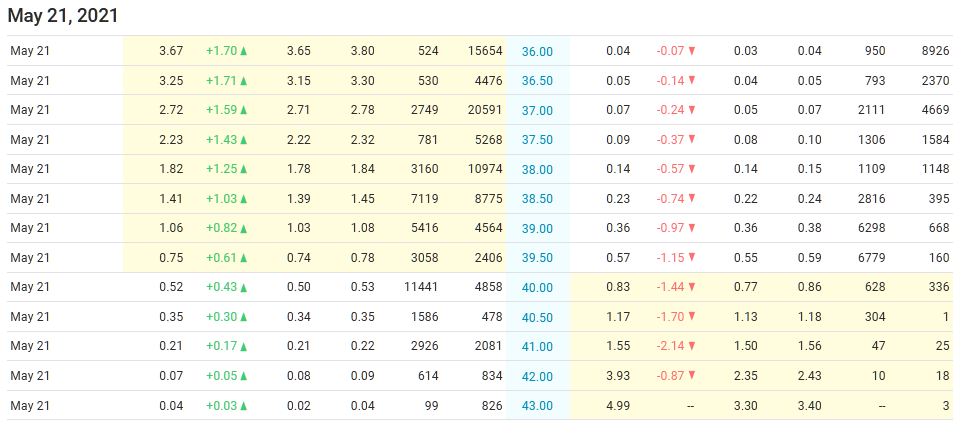Click the call volume 5416
Screen dimensions: 962x431
point(424,228)
